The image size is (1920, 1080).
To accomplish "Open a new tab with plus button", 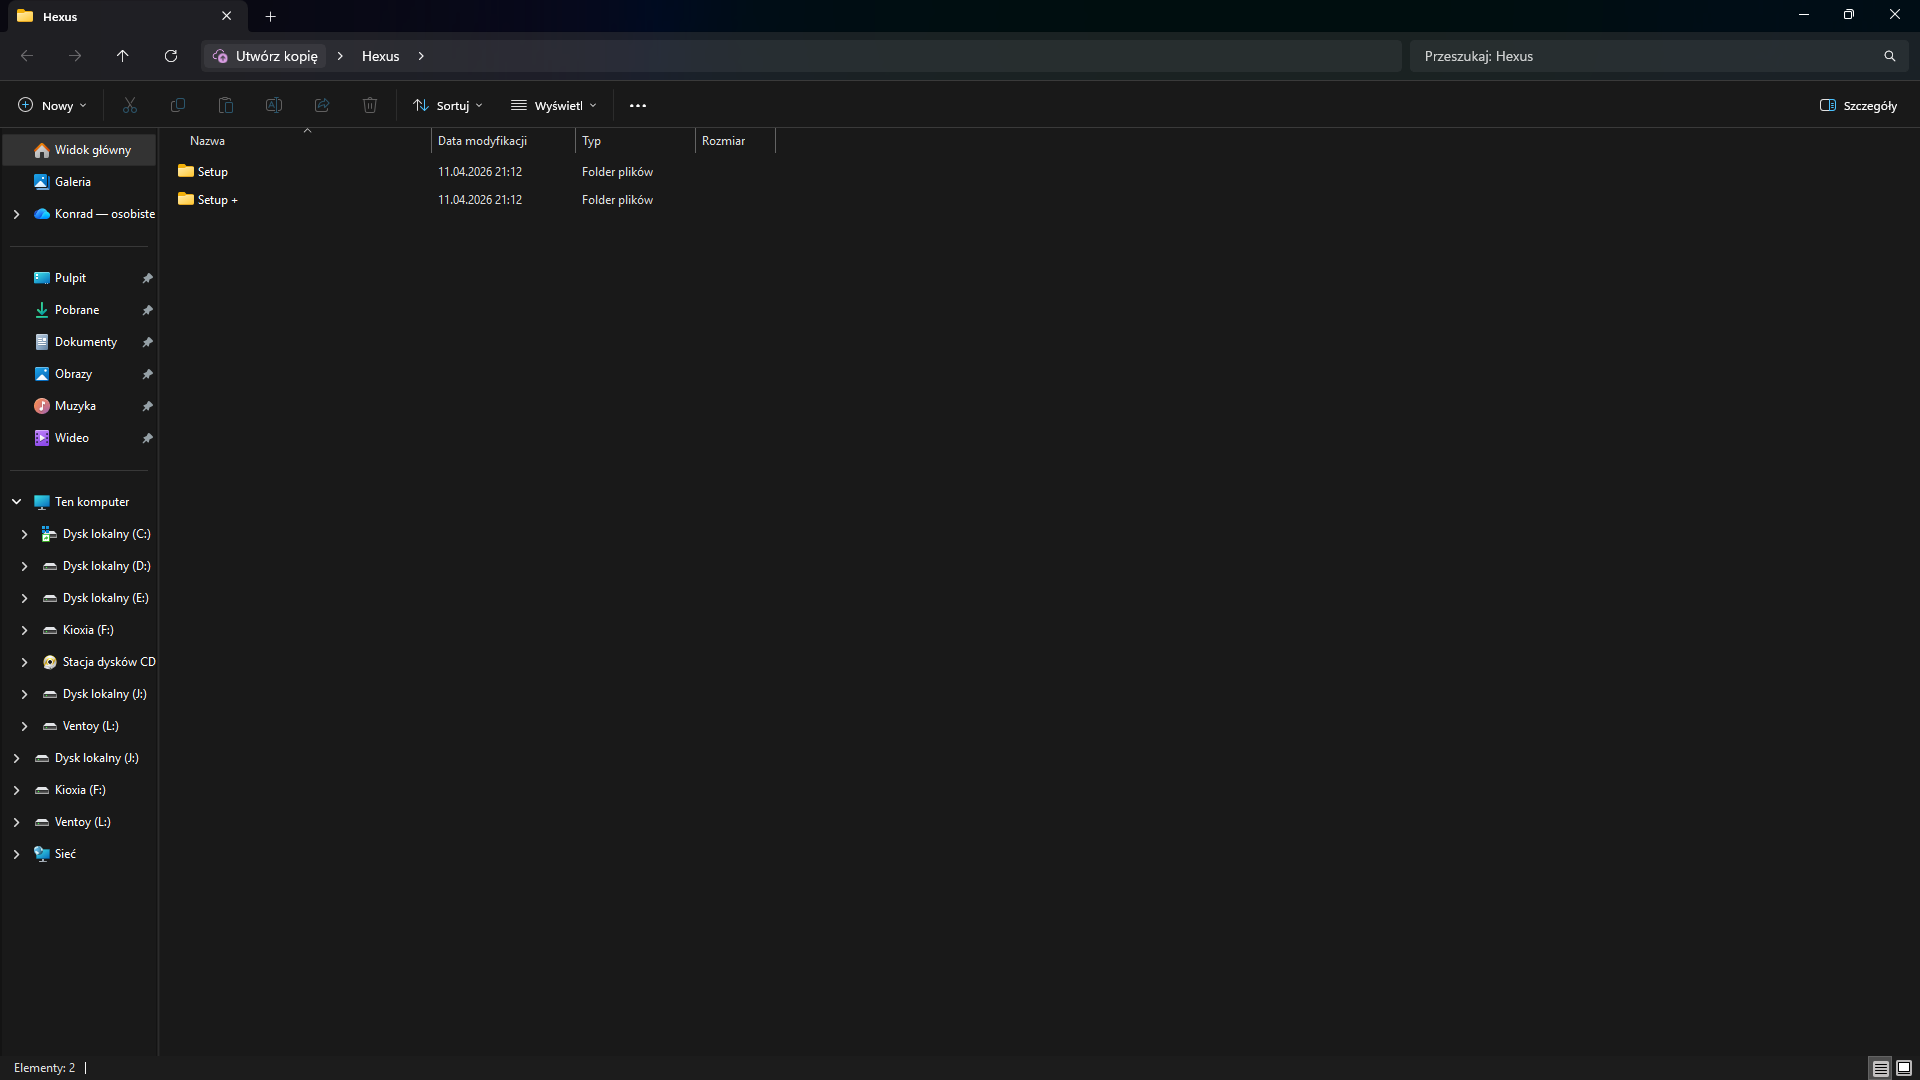I will point(270,16).
